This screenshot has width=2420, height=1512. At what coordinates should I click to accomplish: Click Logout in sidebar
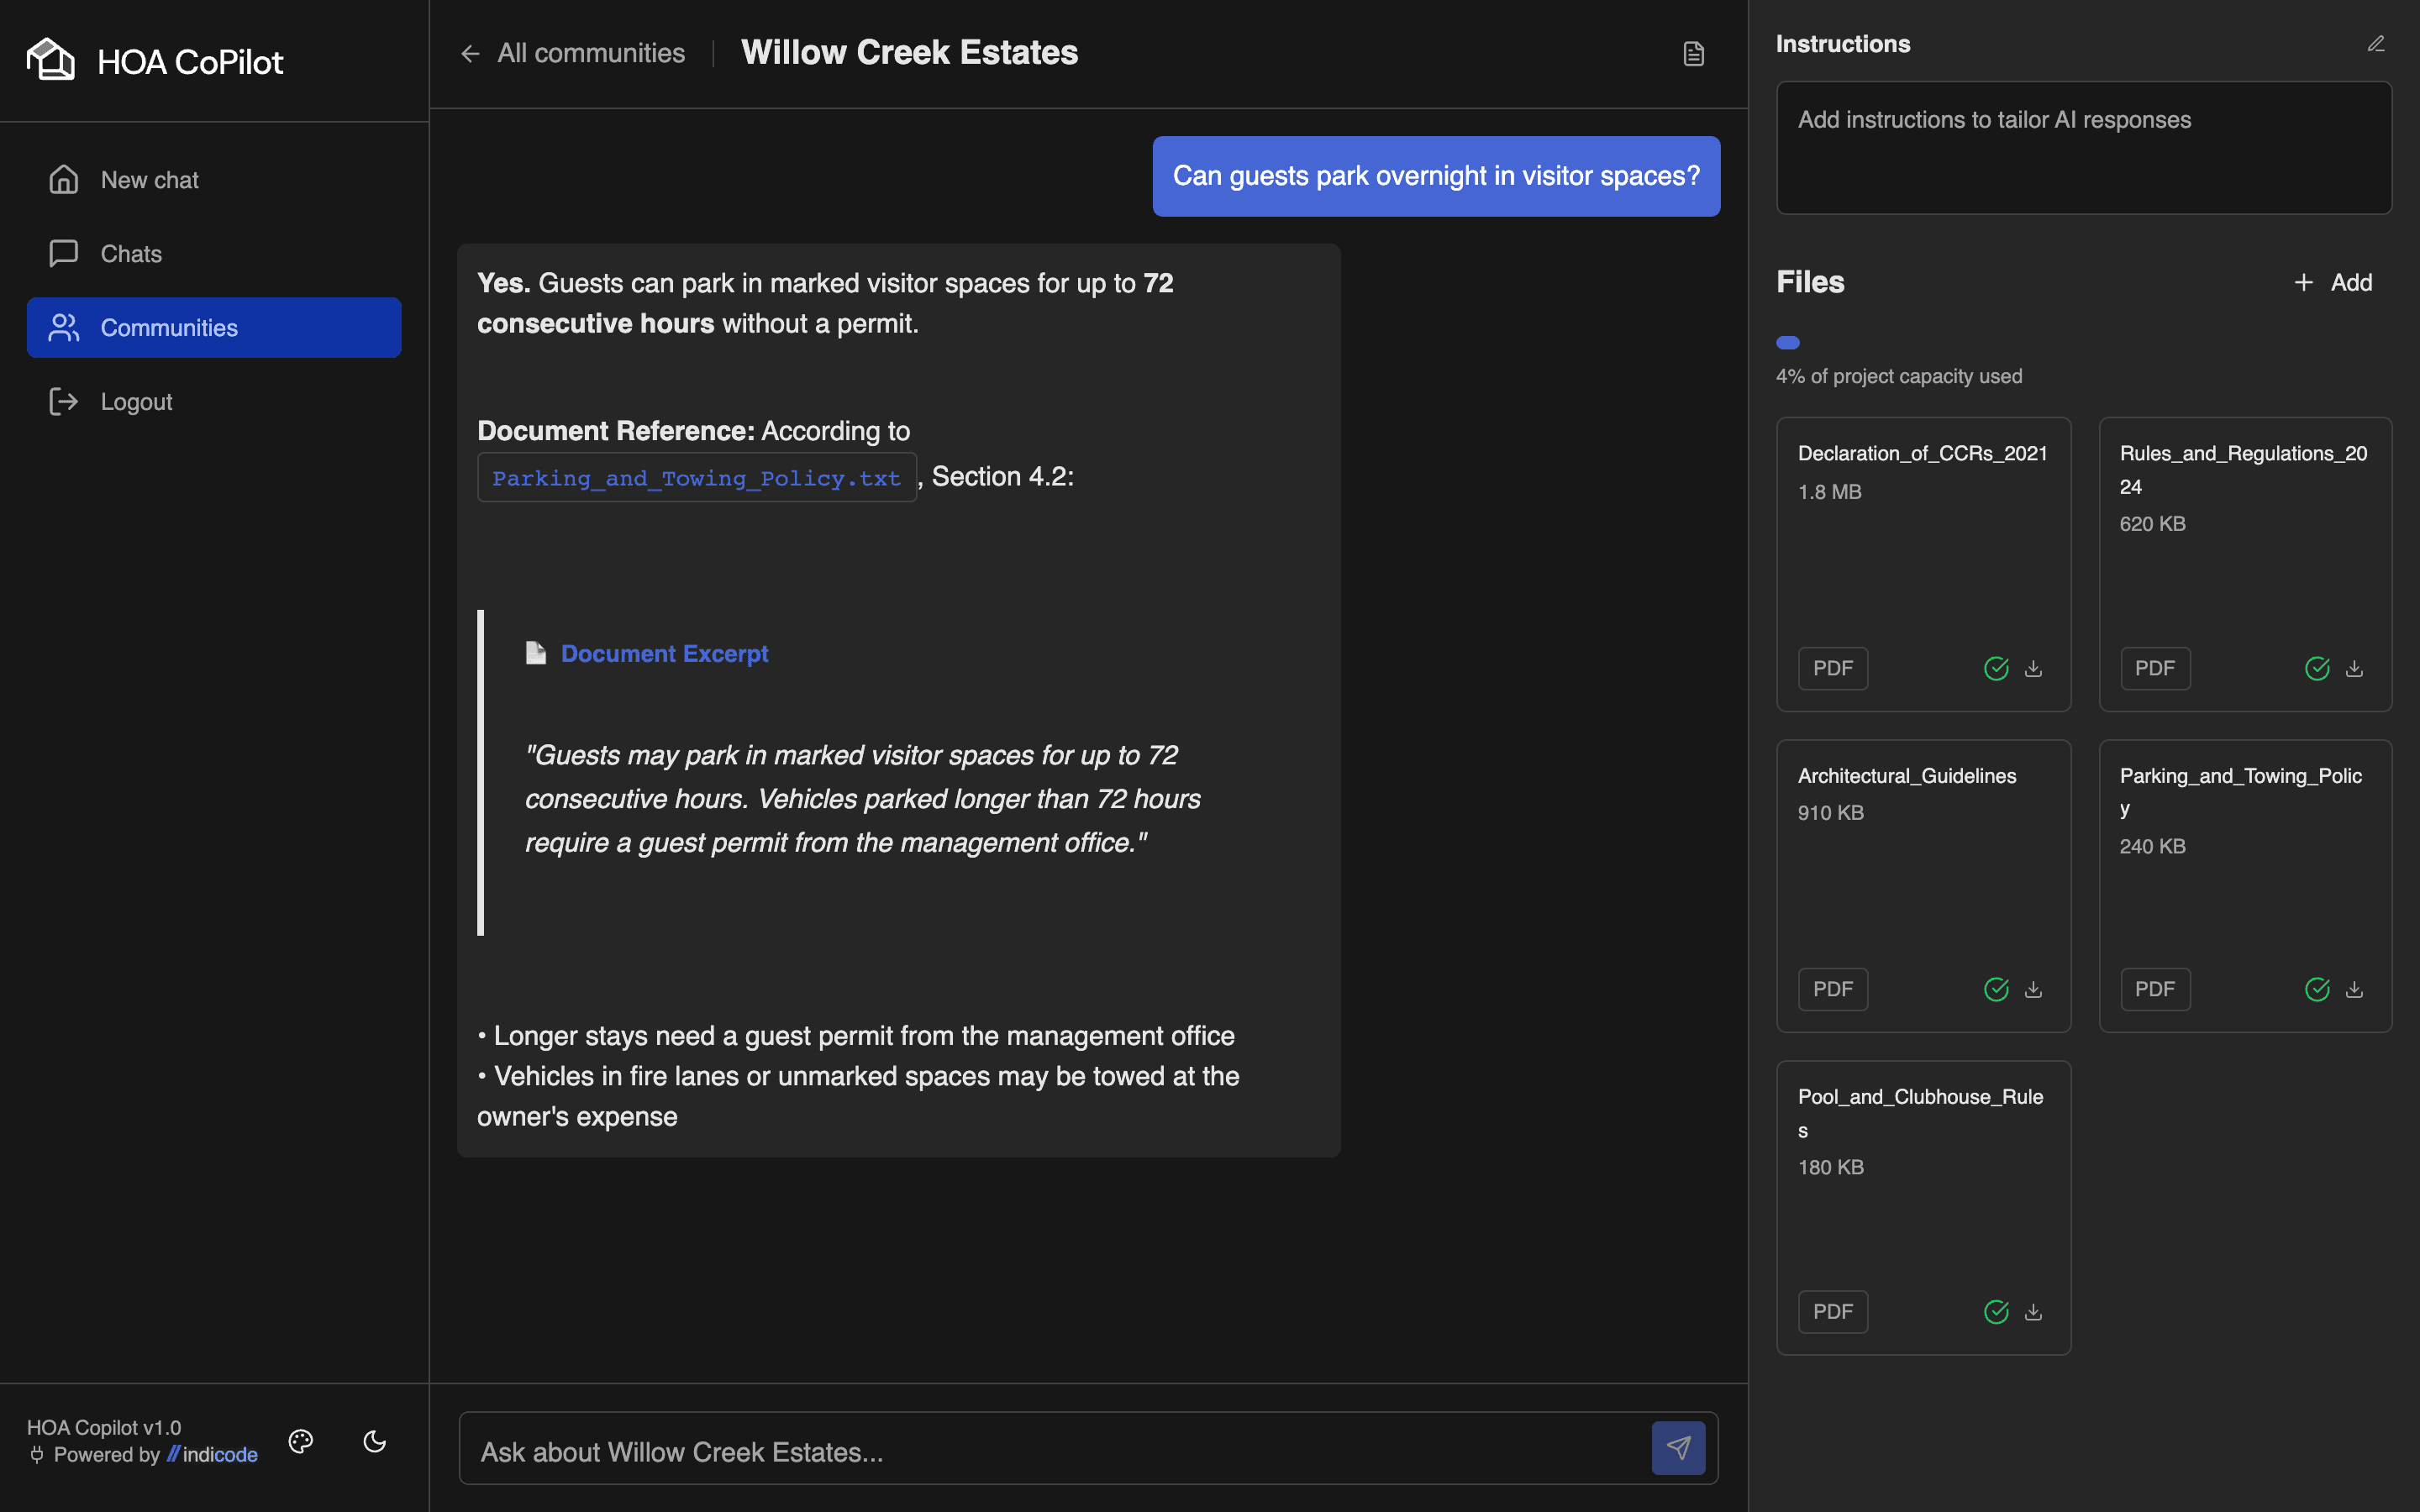click(x=214, y=402)
